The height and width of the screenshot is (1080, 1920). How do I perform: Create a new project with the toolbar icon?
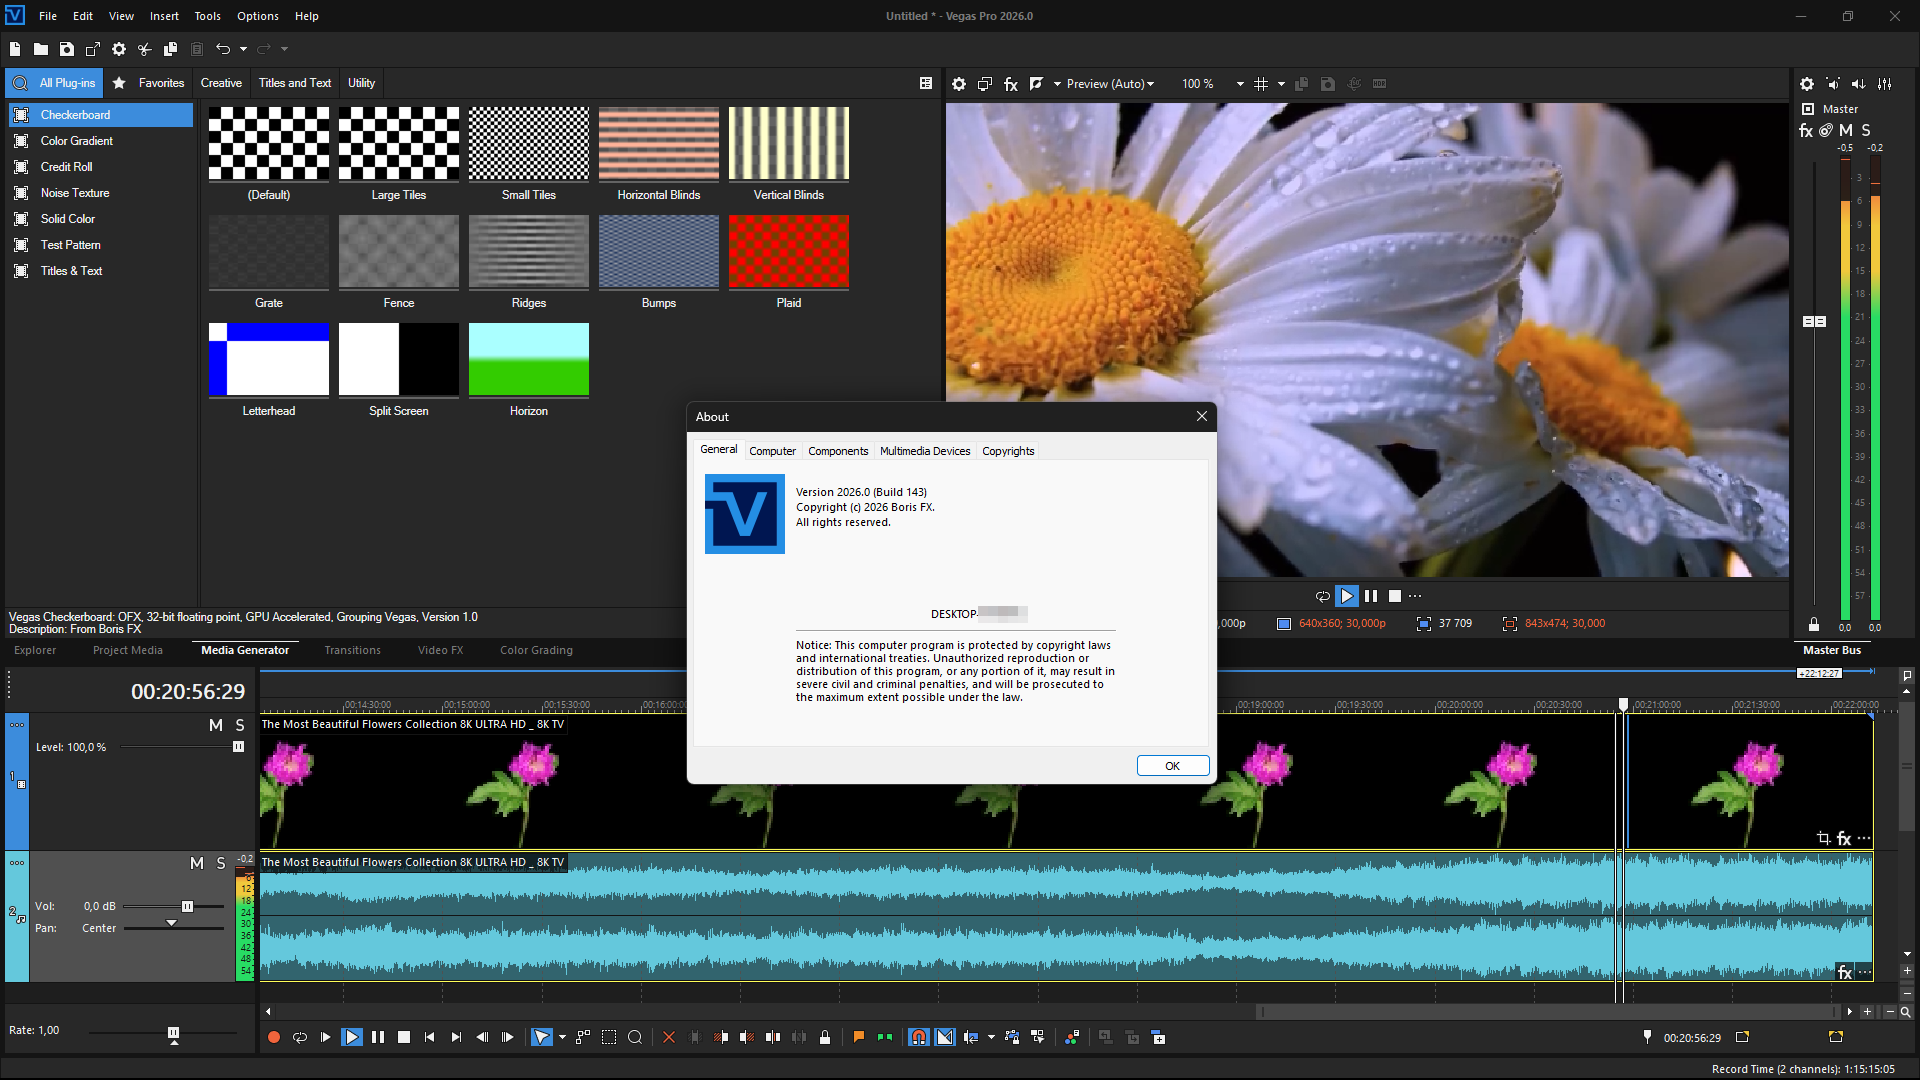point(15,49)
